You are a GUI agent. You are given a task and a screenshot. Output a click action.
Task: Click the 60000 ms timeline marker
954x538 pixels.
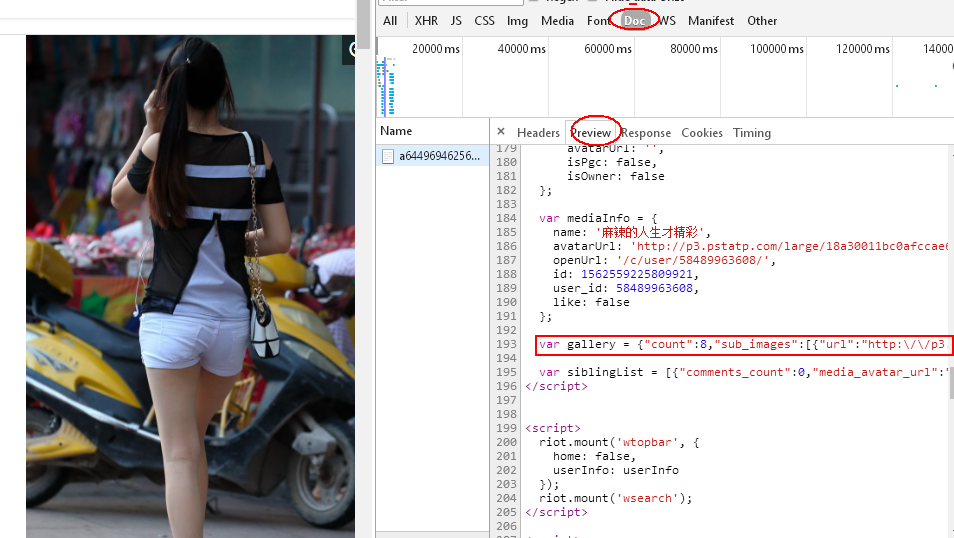click(x=608, y=49)
